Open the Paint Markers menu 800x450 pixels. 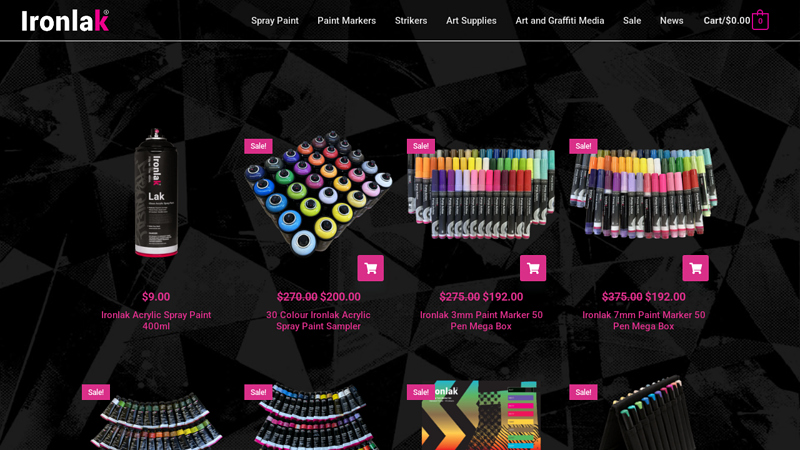click(x=346, y=20)
